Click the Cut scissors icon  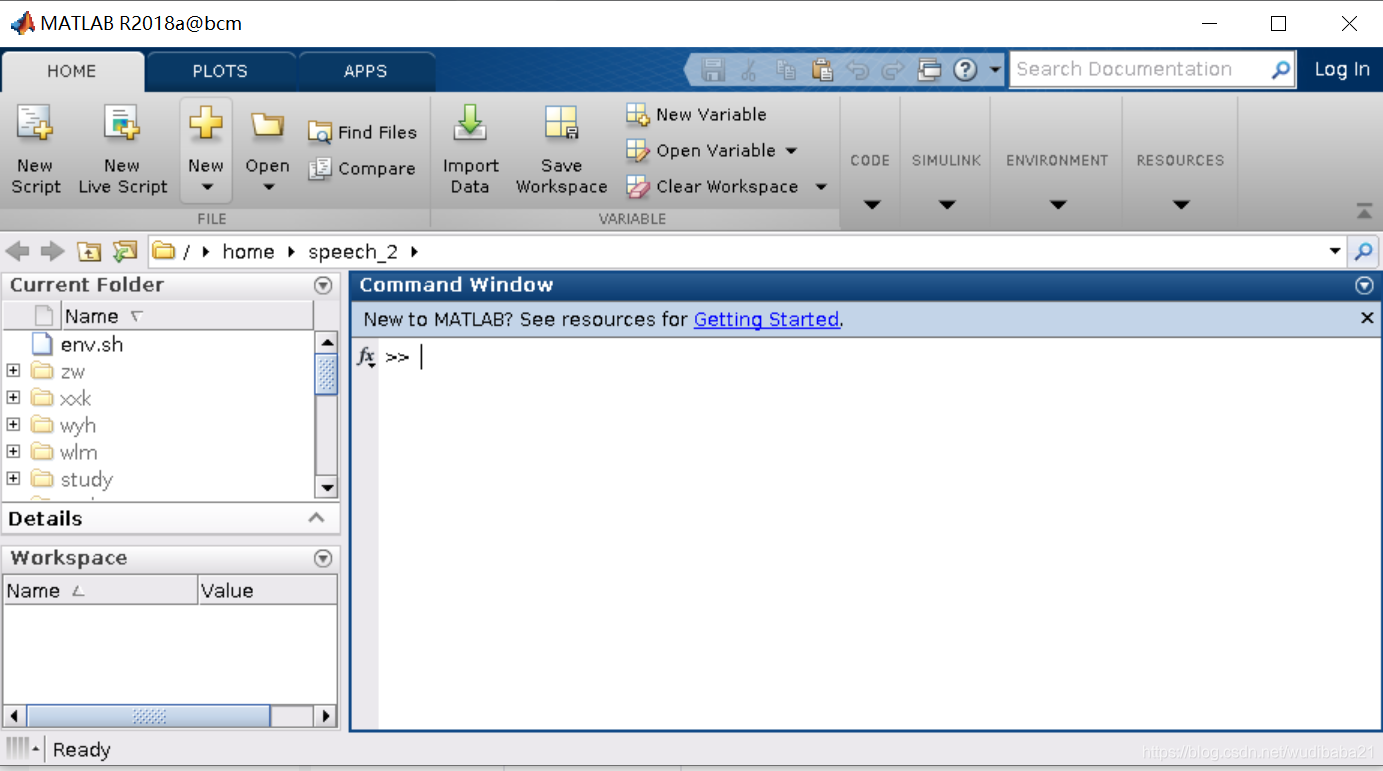tap(749, 70)
